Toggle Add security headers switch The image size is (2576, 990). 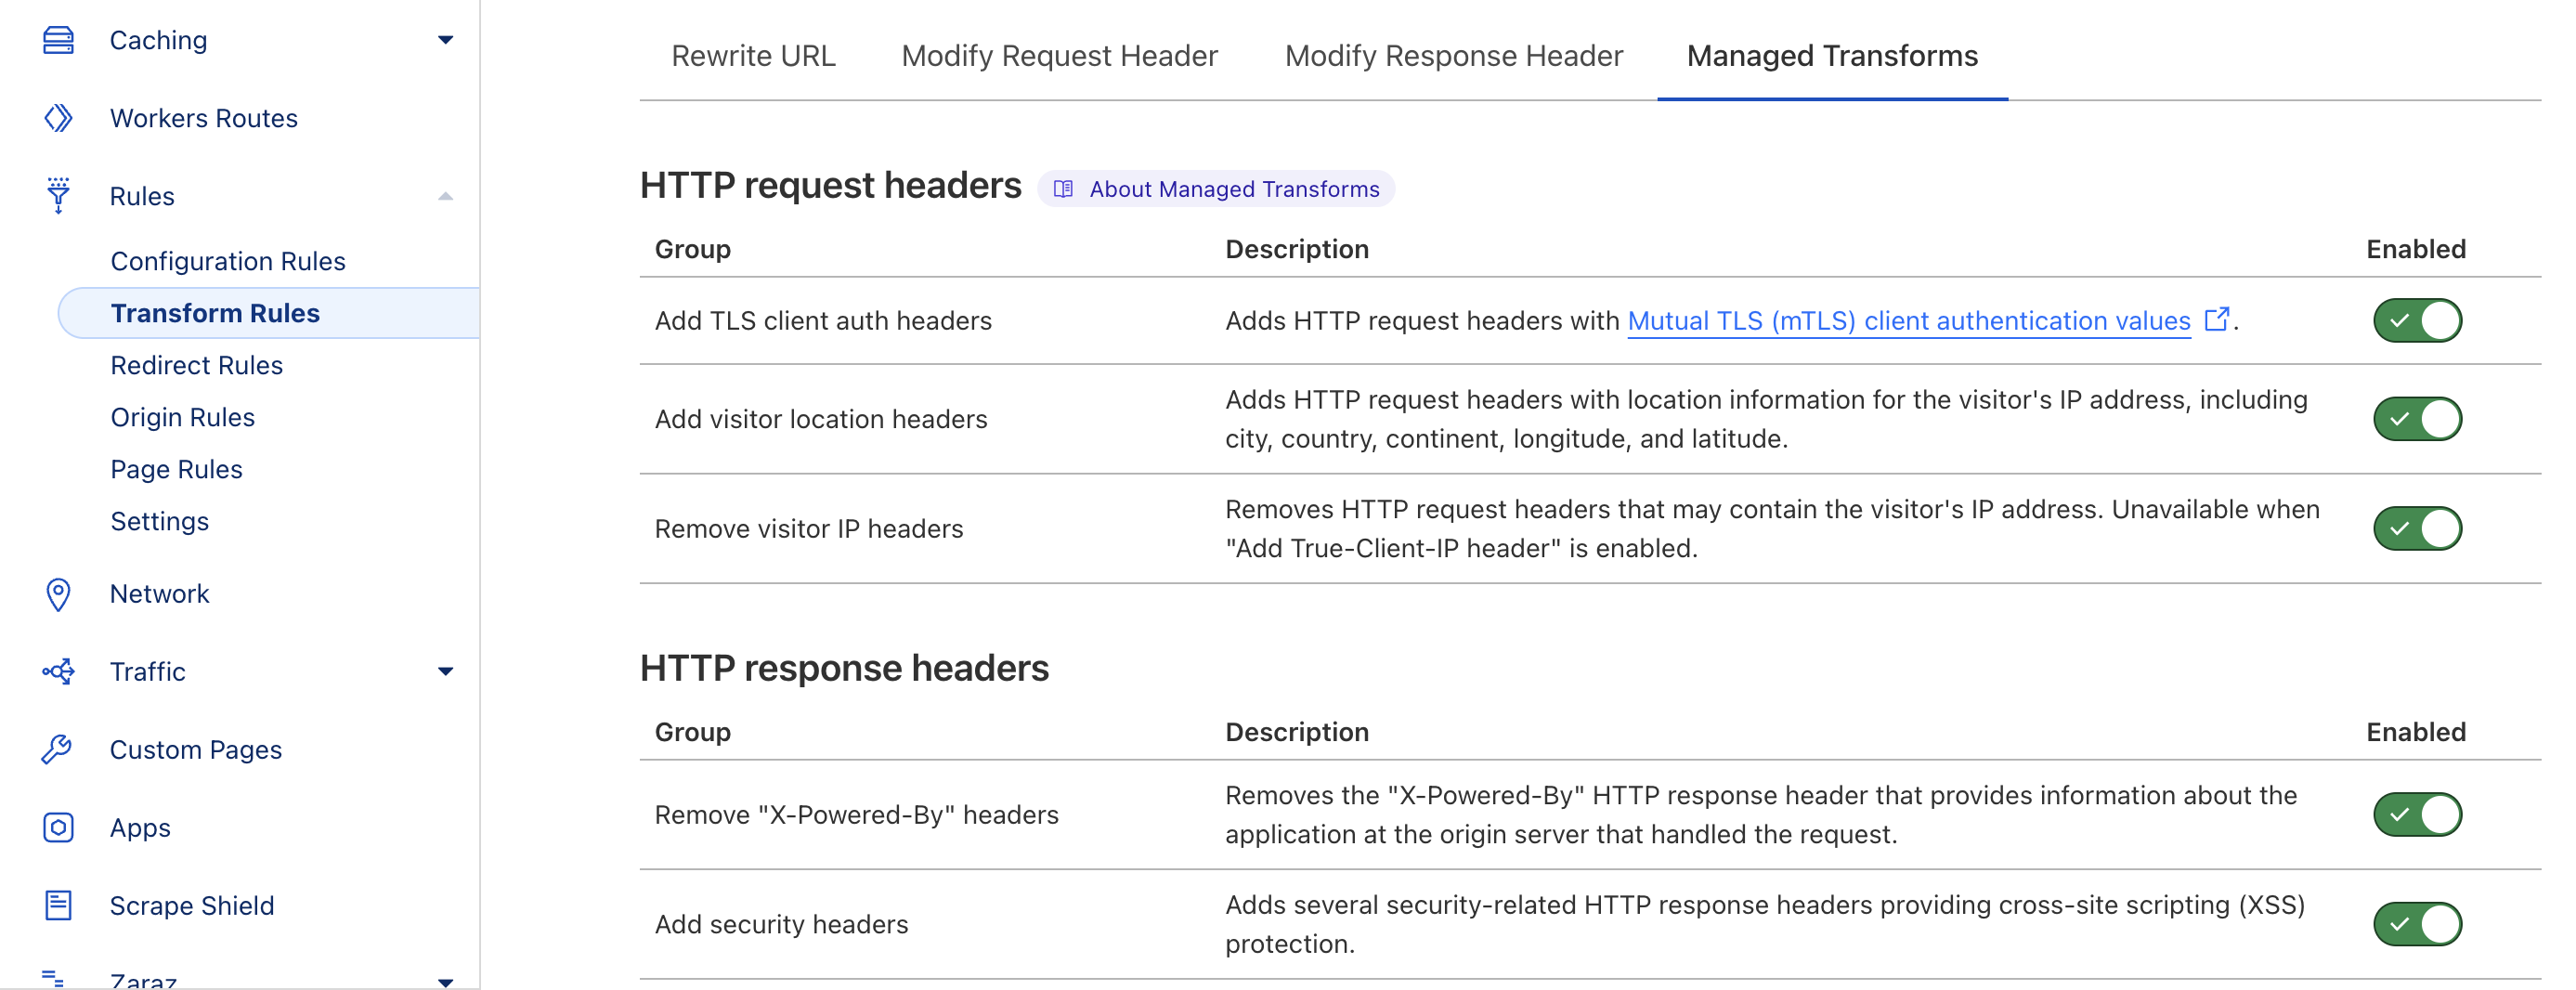click(2417, 923)
